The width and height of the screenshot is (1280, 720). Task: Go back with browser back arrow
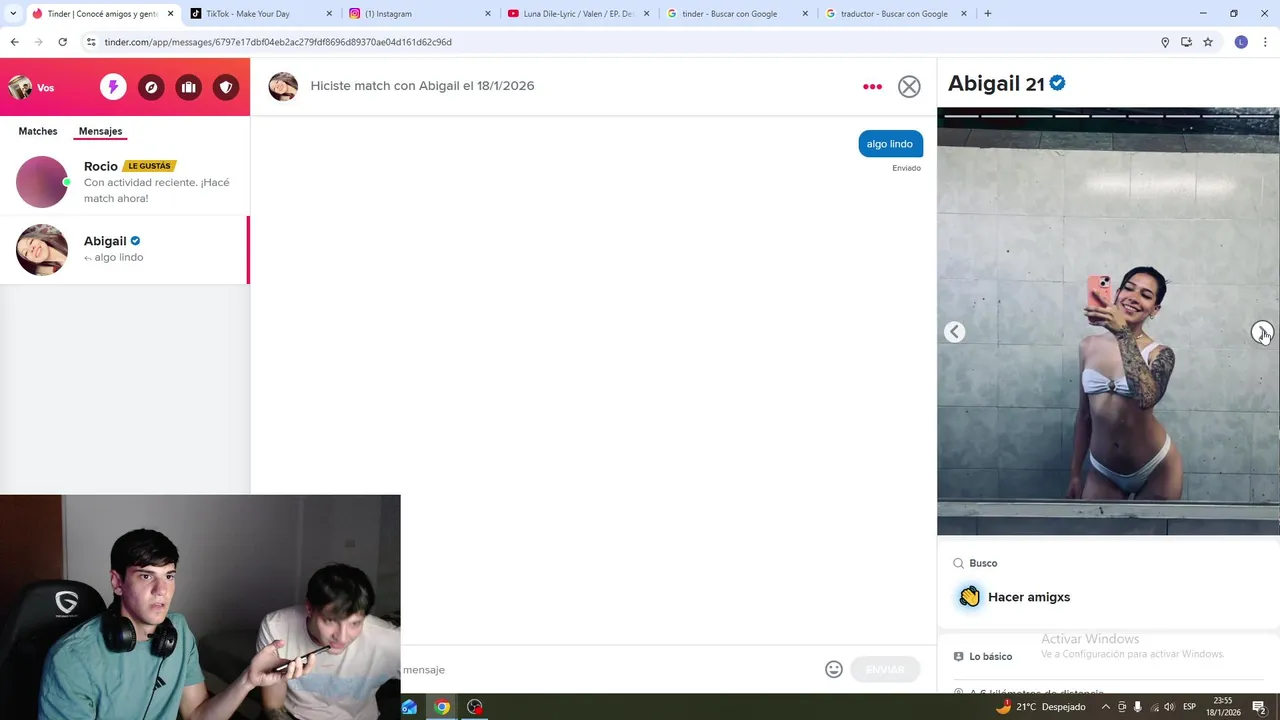[x=14, y=42]
